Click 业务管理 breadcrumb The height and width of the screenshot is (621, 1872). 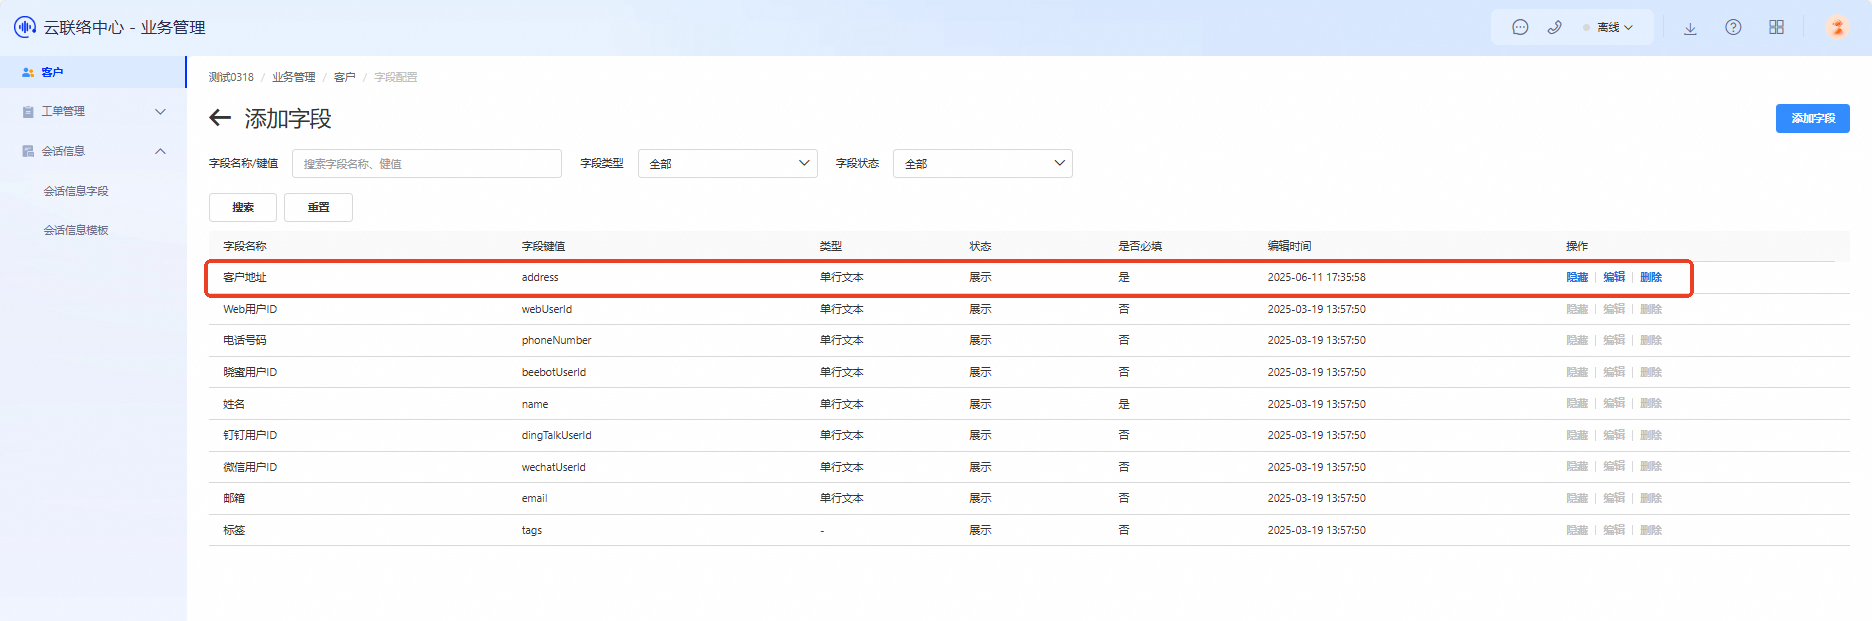tap(294, 77)
